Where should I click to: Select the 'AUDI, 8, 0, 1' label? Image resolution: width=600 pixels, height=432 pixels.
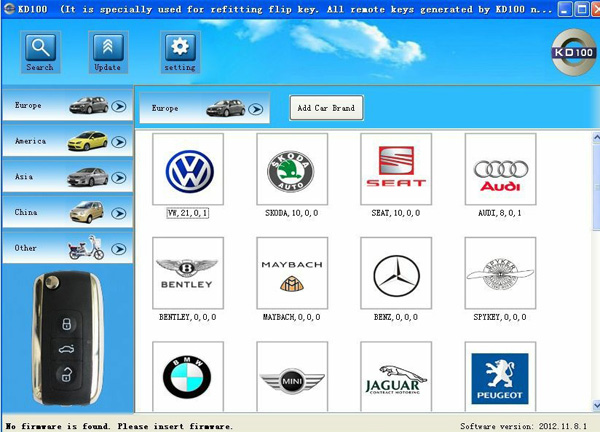pyautogui.click(x=500, y=213)
